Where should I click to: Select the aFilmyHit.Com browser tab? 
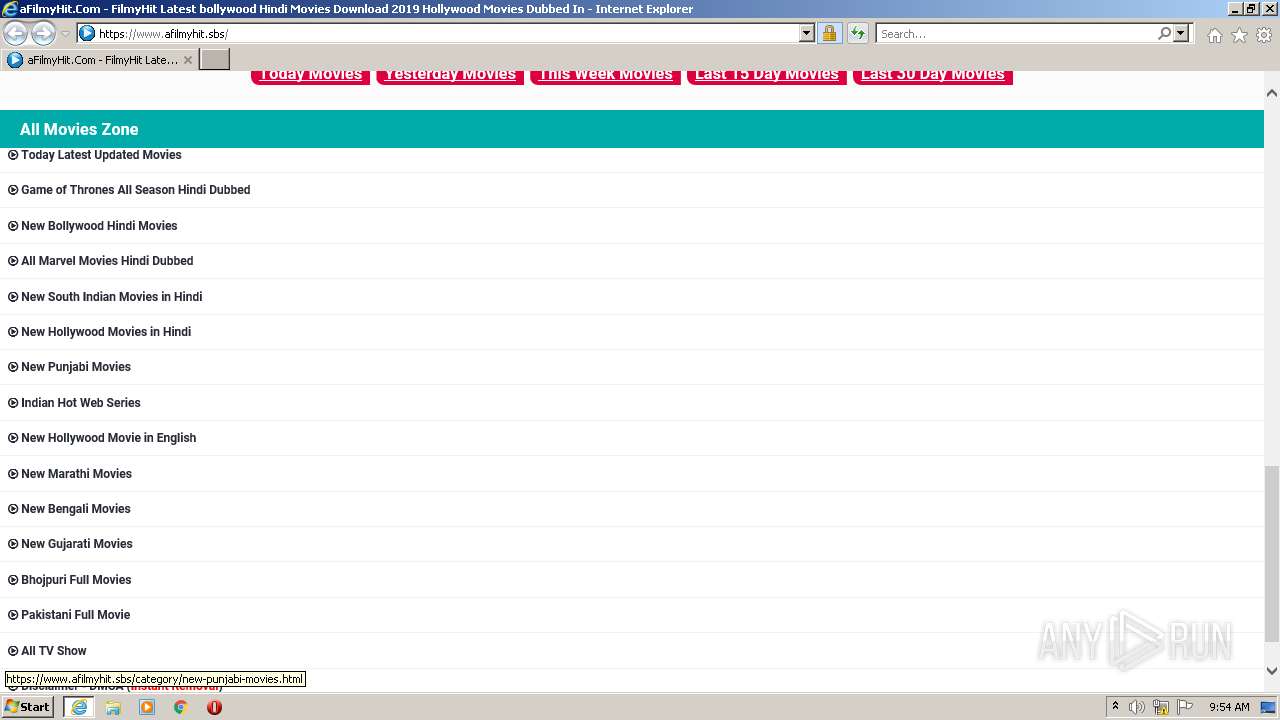click(x=99, y=60)
